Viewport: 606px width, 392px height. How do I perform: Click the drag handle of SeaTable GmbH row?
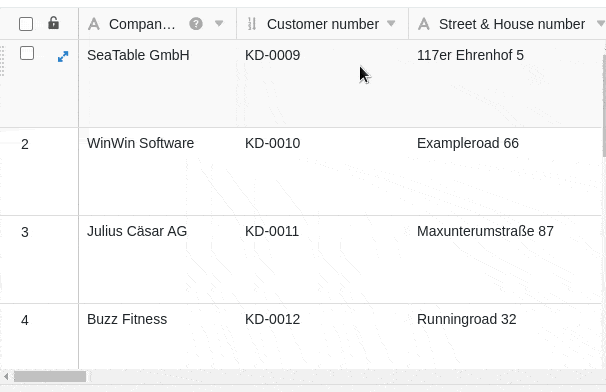coord(2,61)
